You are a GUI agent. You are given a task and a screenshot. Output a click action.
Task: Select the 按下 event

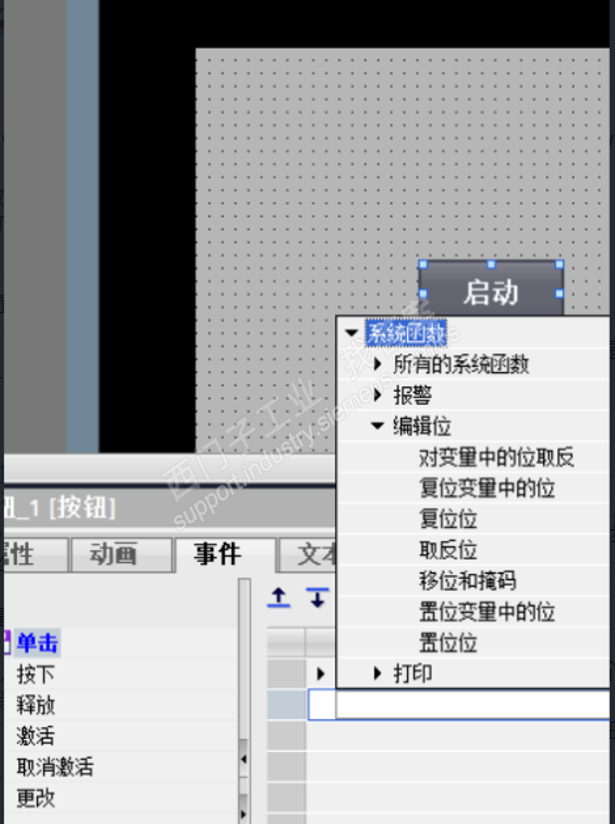point(35,674)
